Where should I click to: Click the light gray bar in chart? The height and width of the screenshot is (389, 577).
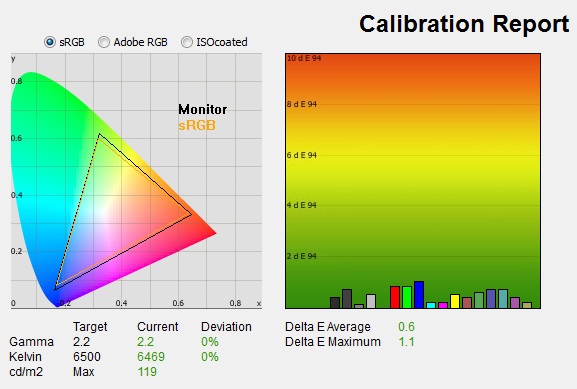click(x=371, y=301)
